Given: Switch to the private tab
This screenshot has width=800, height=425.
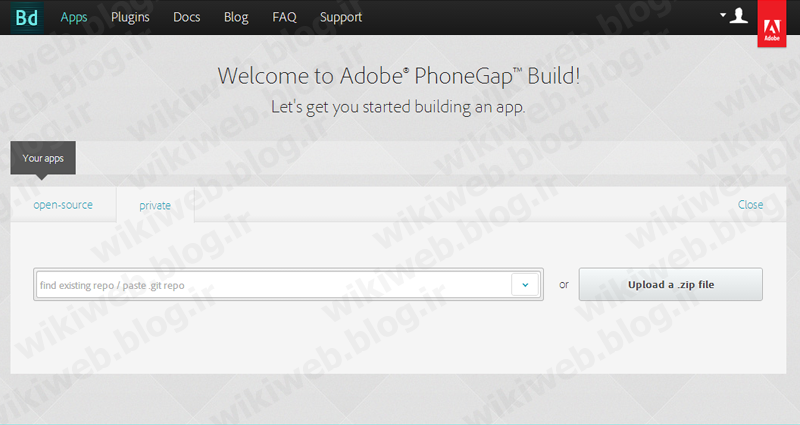Looking at the screenshot, I should click(x=155, y=205).
